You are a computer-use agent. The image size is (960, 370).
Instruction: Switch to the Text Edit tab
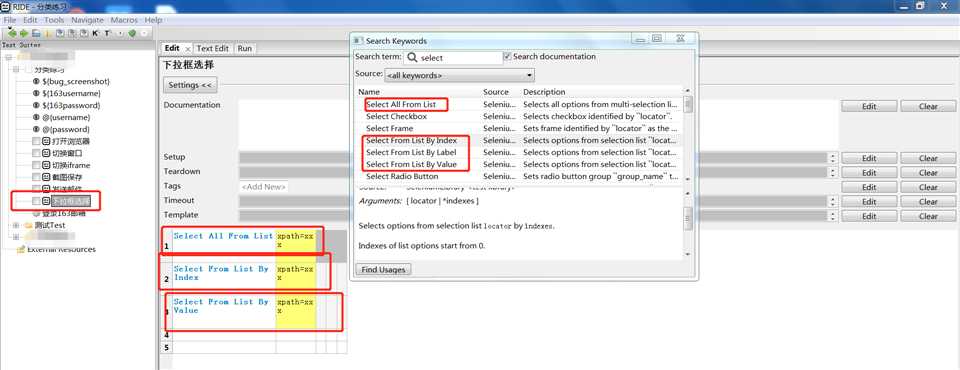coord(212,48)
